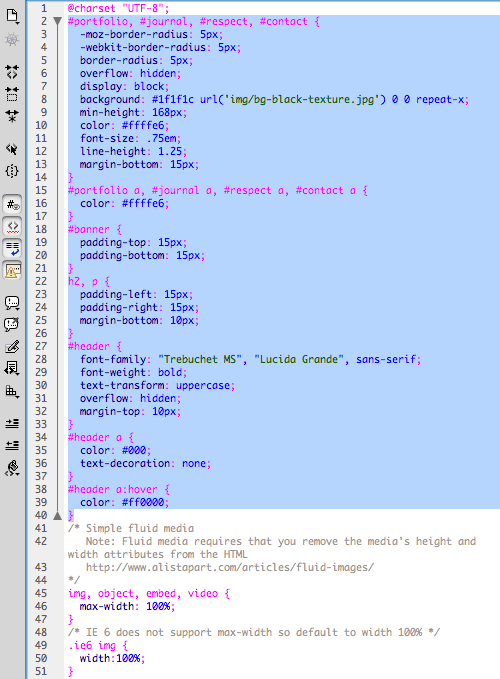The height and width of the screenshot is (679, 500).
Task: Click the Expand All code icon
Action: coord(12,116)
